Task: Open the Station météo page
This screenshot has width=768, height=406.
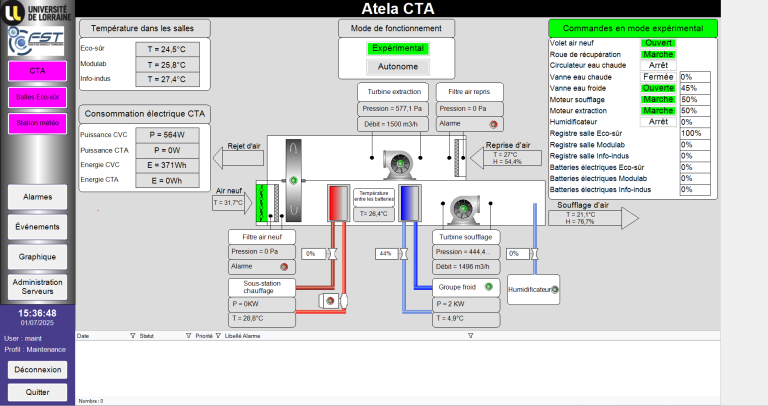Action: click(38, 123)
